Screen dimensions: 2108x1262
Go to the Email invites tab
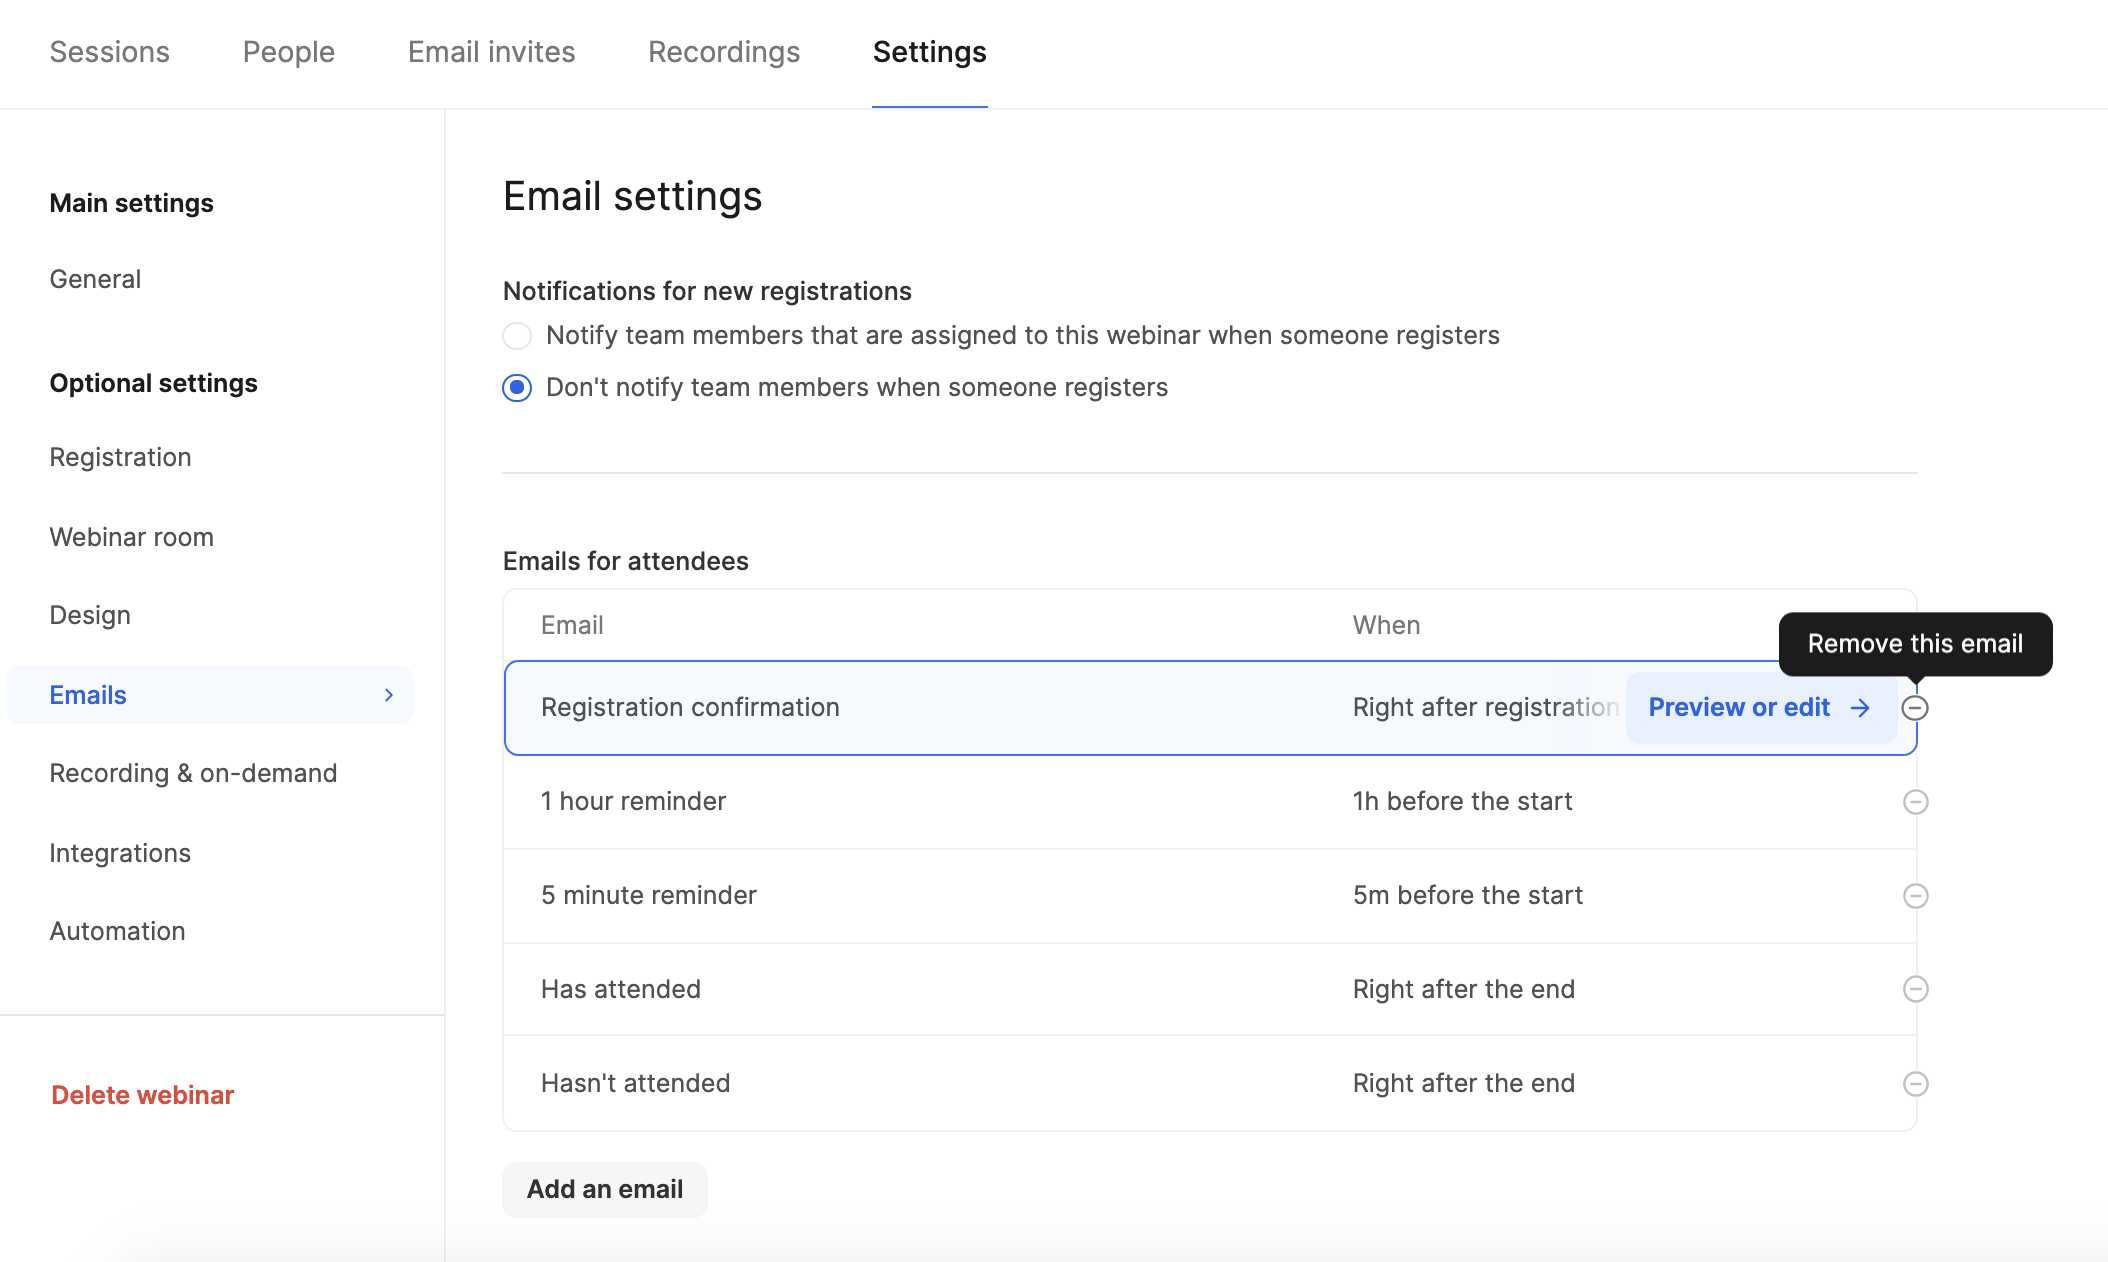(492, 52)
